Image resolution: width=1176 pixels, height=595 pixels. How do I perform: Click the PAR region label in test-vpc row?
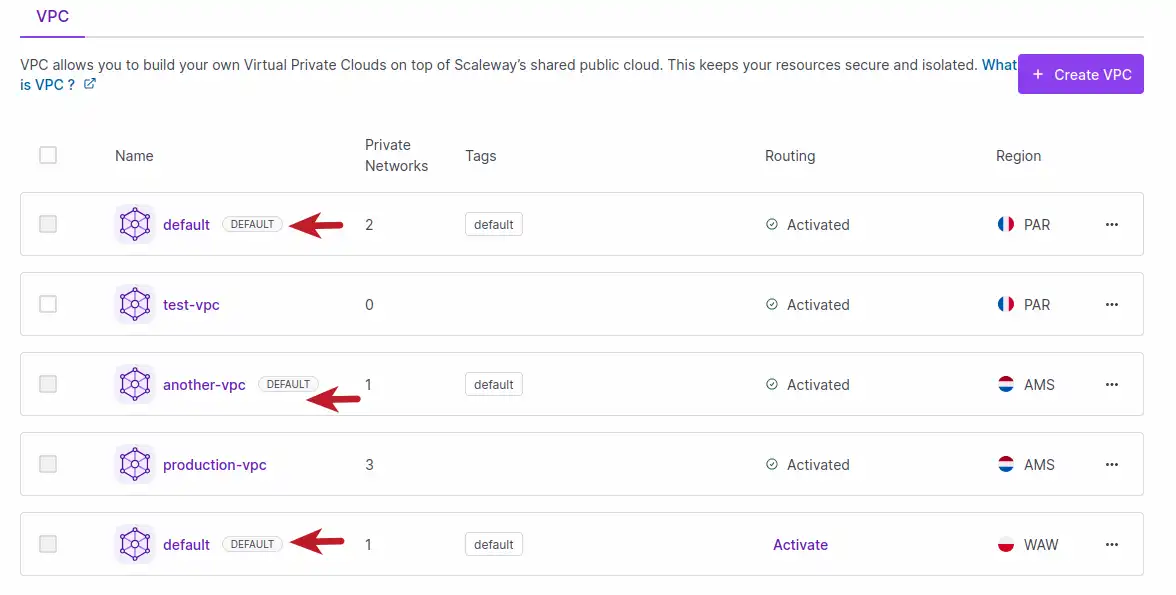coord(1037,305)
